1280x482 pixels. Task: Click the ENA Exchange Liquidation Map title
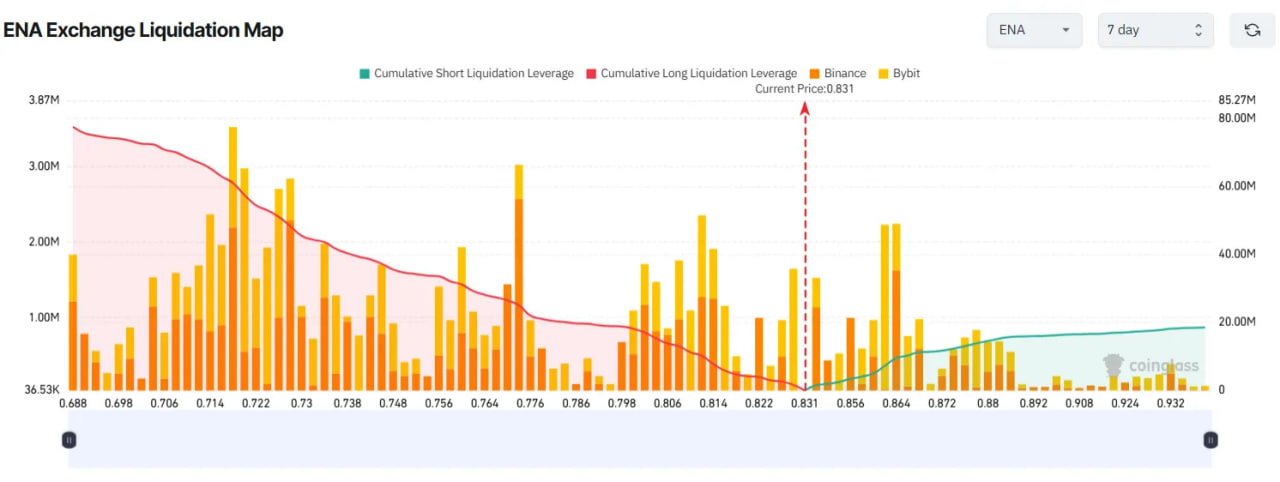[143, 30]
